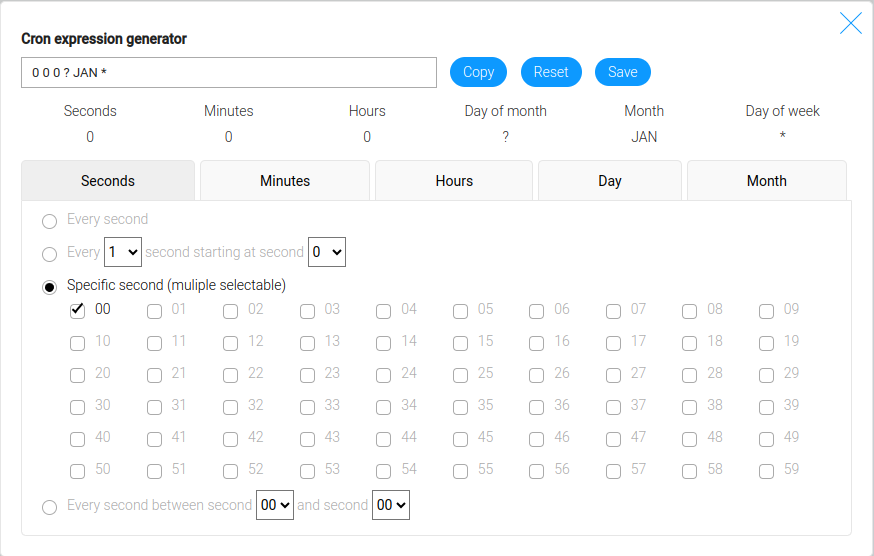
Task: Click the cron expression text field
Action: click(228, 72)
